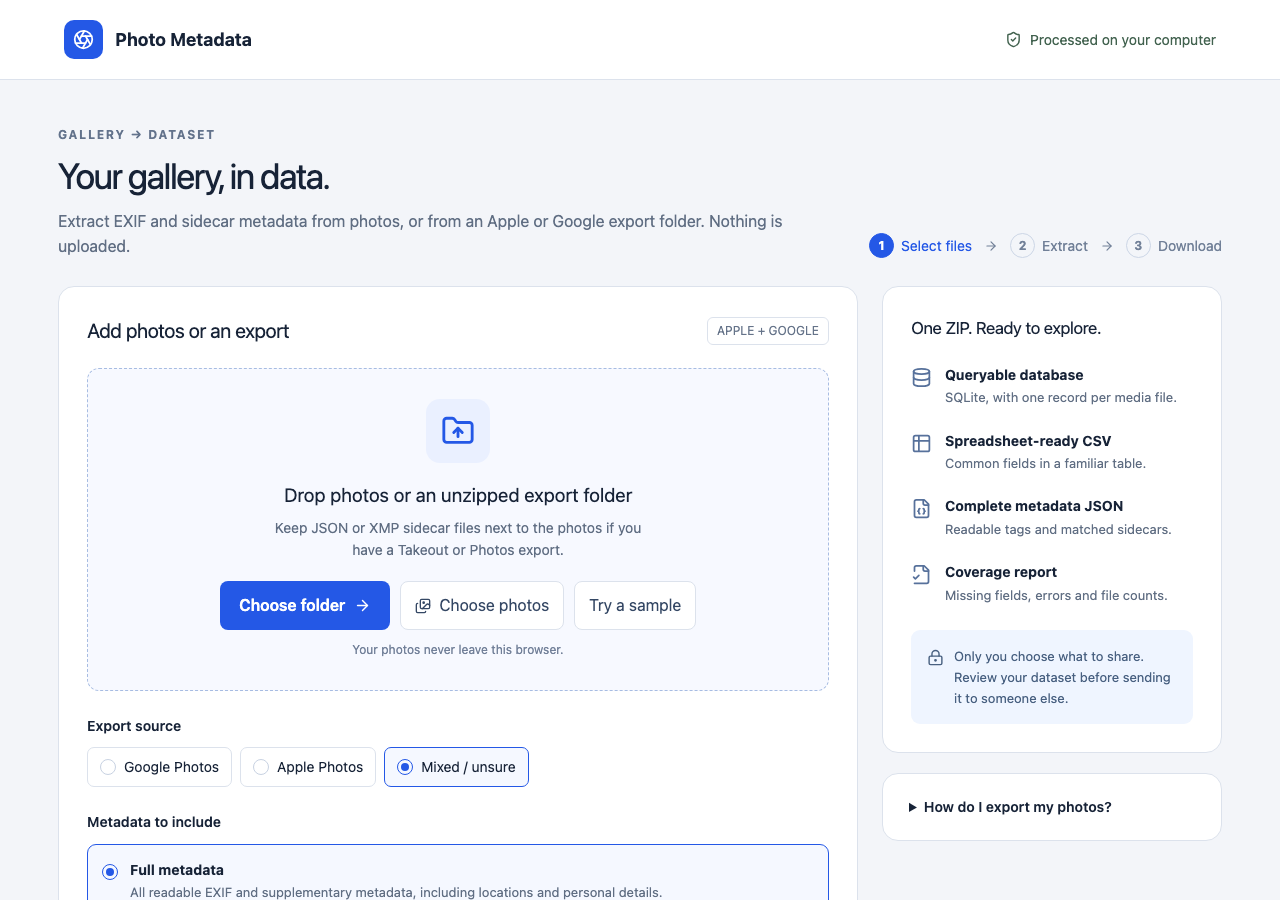1280x900 pixels.
Task: Click the 'Queryable database' title
Action: pyautogui.click(x=1014, y=375)
